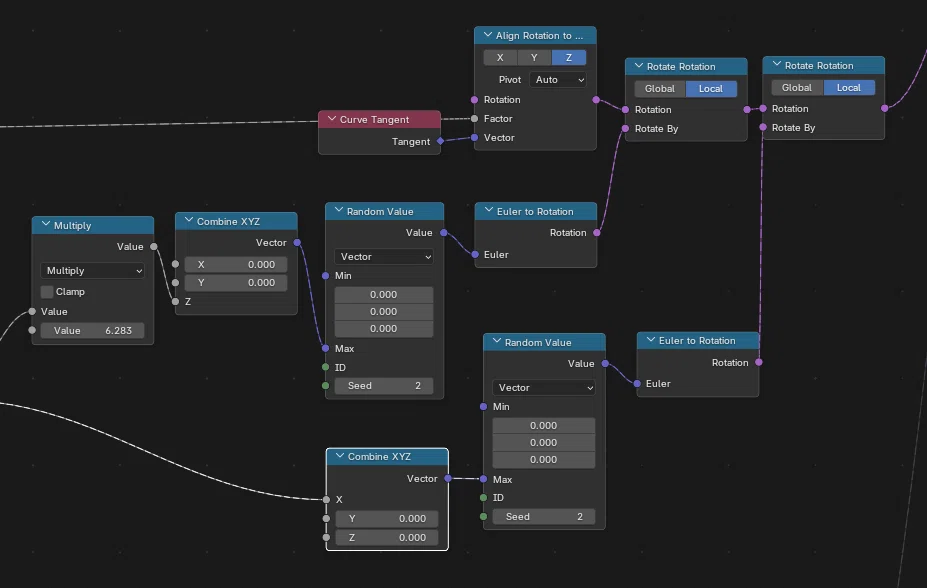Click the Seed field in right Random Value
Viewport: 927px width, 588px height.
(543, 517)
